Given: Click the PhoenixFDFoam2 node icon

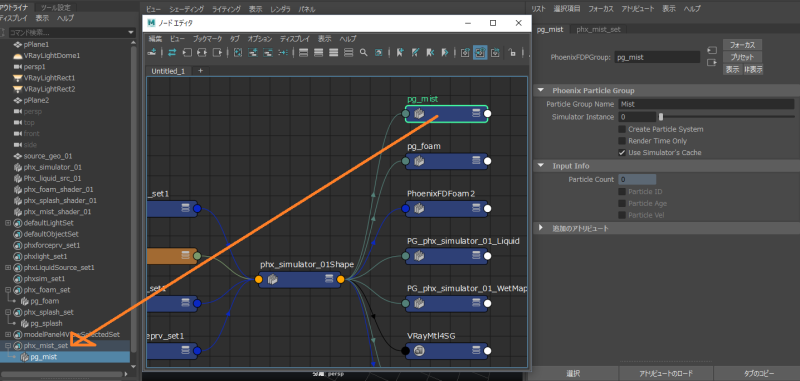Looking at the screenshot, I should coord(419,208).
